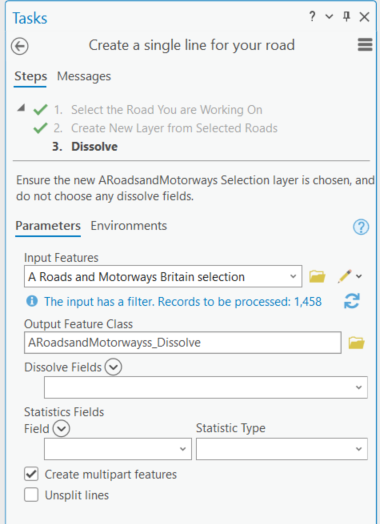Open the blue tool help circle icon
This screenshot has height=524, width=380.
click(361, 227)
